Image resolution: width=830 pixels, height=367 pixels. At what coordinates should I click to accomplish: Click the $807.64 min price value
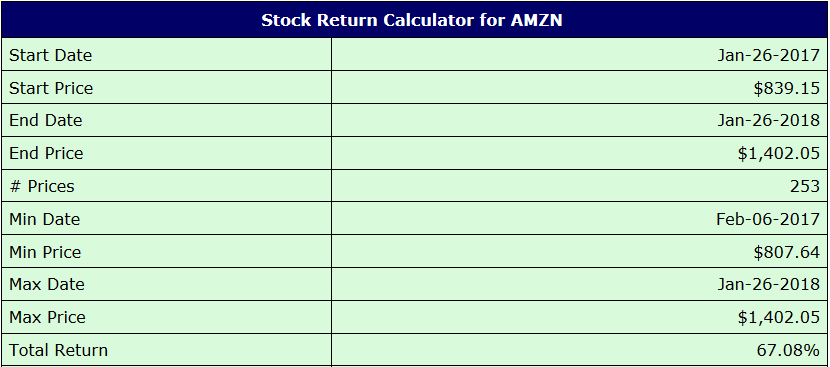point(787,252)
